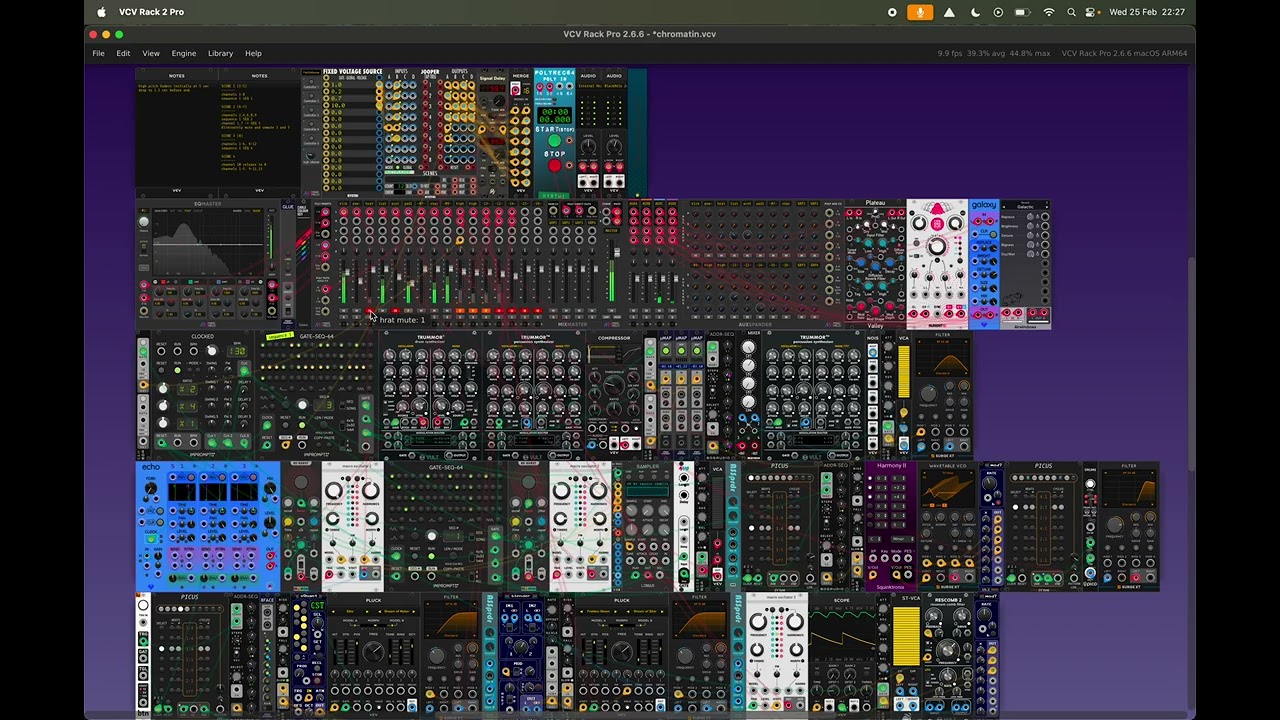1280x720 pixels.
Task: Click the Harmony II module title
Action: click(x=891, y=465)
